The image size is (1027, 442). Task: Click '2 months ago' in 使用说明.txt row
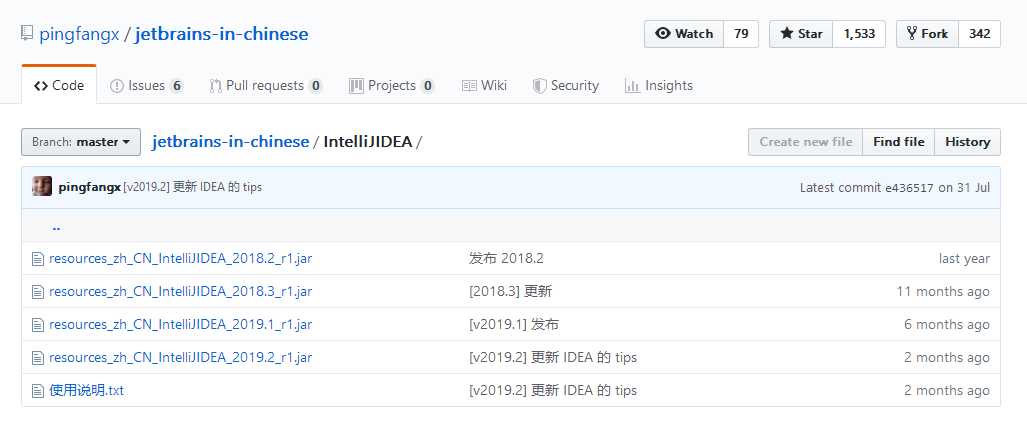[x=947, y=391]
